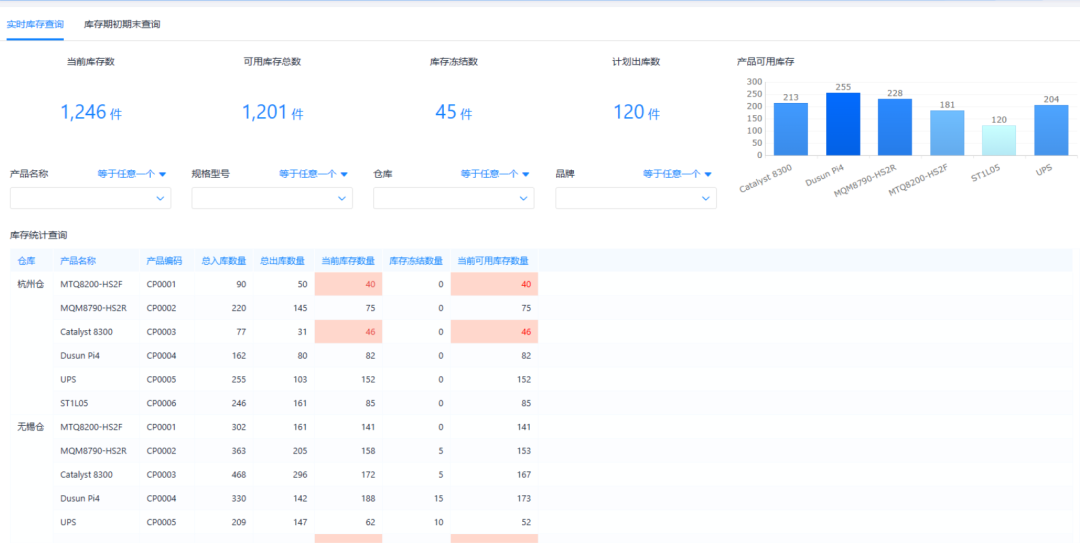
Task: Change 产品名称 condition 等于任意一个
Action: 131,174
